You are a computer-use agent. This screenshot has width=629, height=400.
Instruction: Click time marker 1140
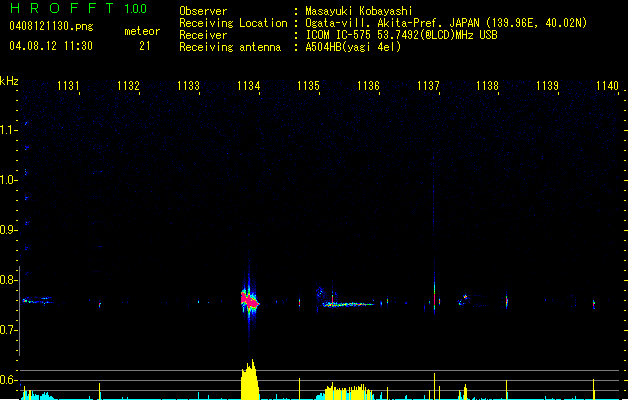pos(607,86)
